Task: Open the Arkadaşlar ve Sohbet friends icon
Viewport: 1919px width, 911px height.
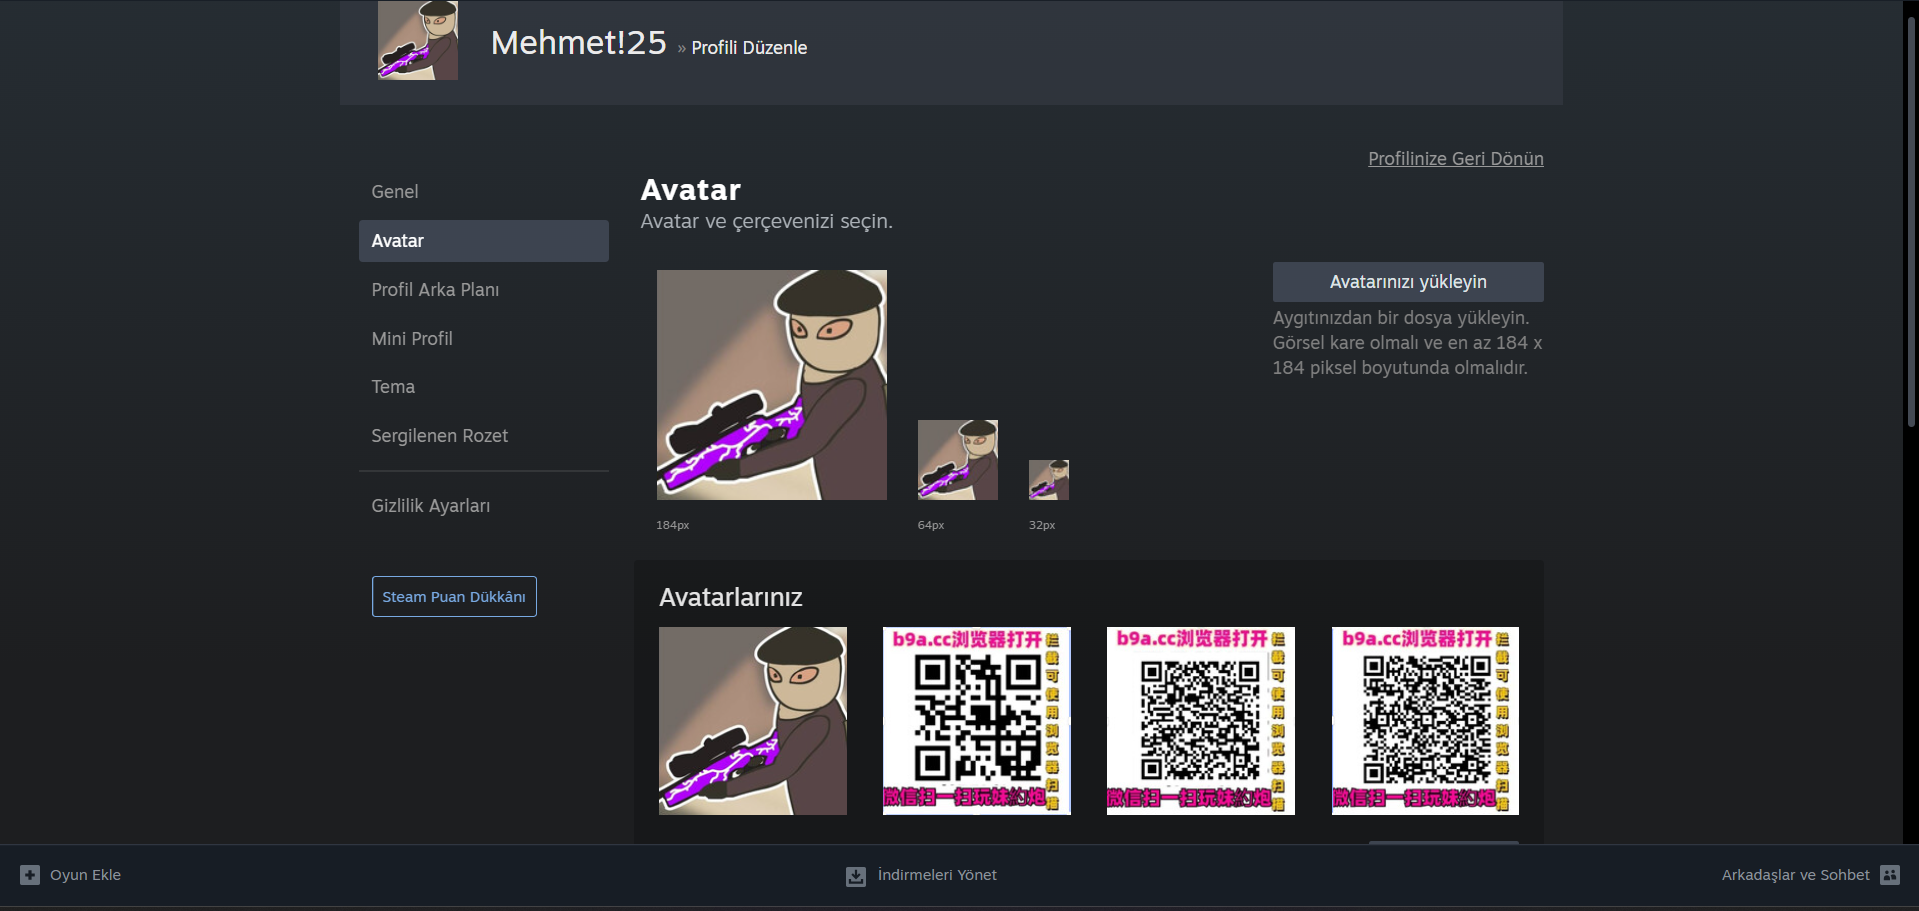Action: pyautogui.click(x=1890, y=875)
